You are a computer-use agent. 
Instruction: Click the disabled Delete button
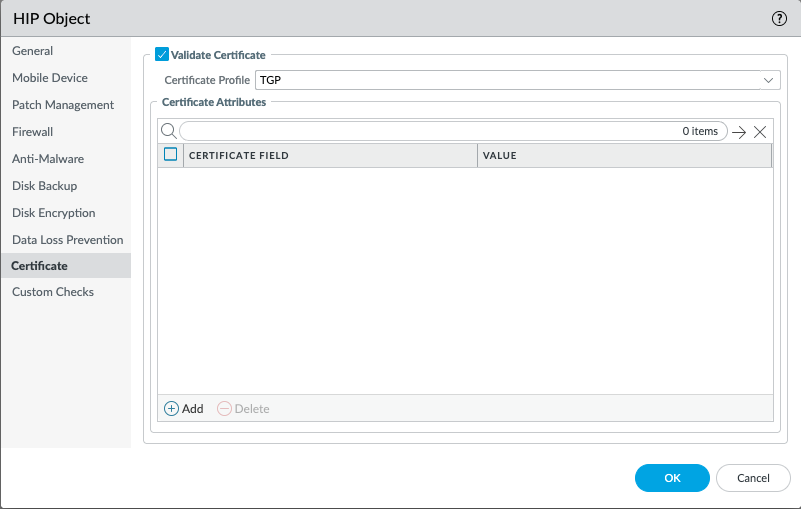click(x=243, y=409)
